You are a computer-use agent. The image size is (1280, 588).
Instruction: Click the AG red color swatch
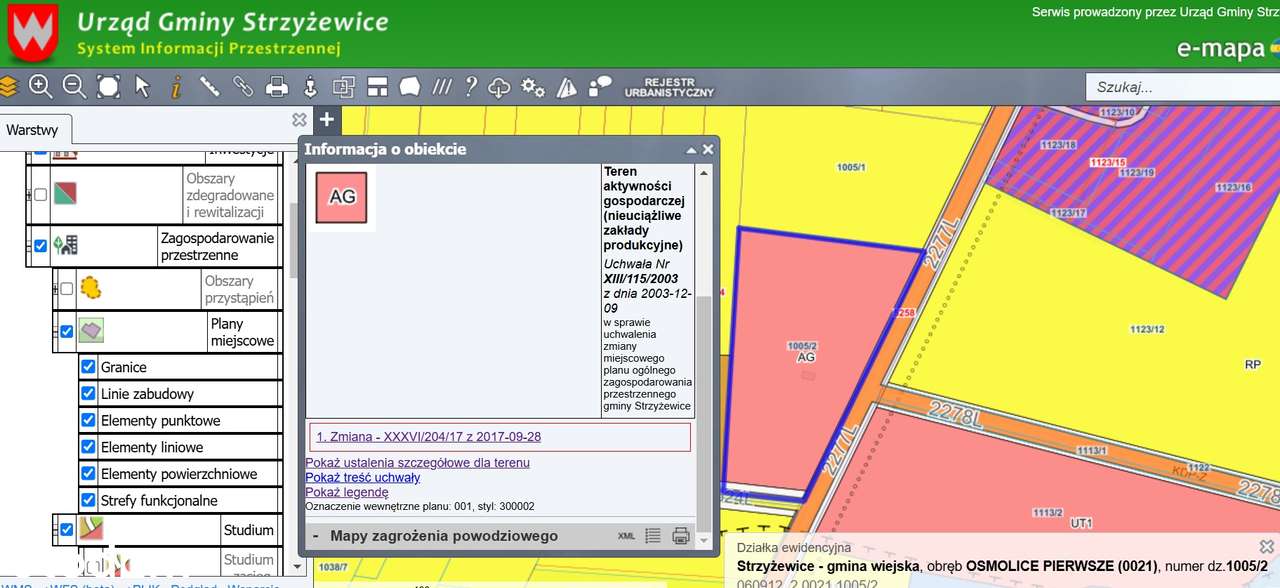(x=342, y=197)
